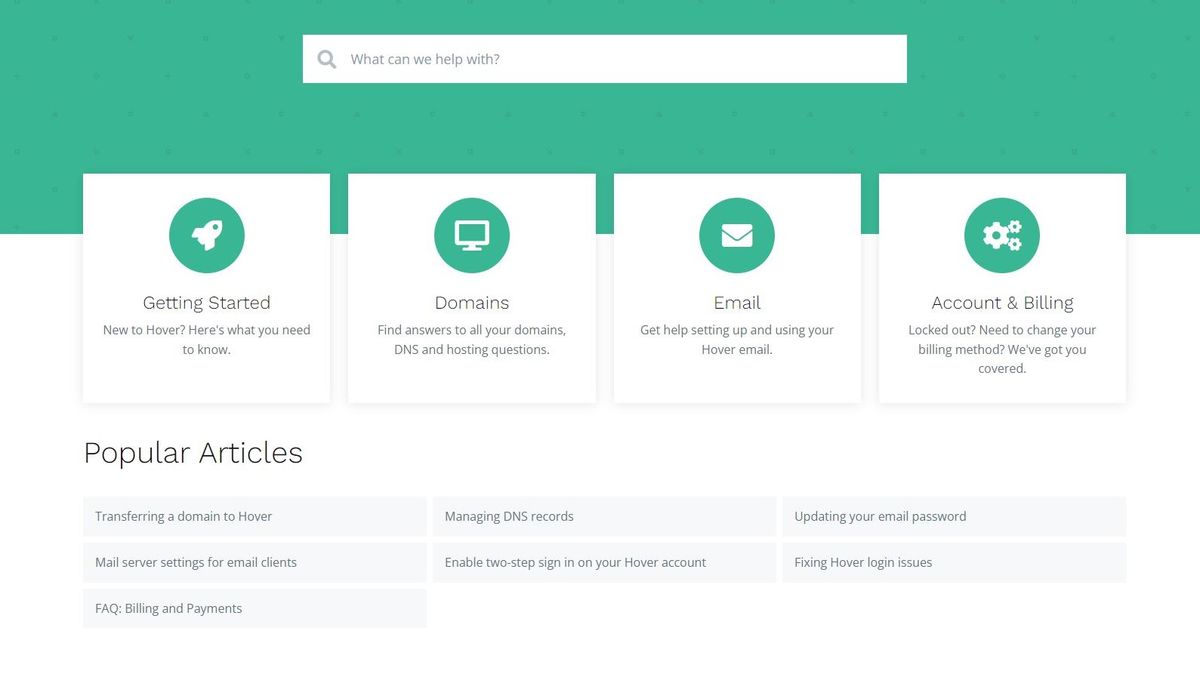Click the Popular Articles heading
This screenshot has height=674, width=1200.
click(x=193, y=453)
